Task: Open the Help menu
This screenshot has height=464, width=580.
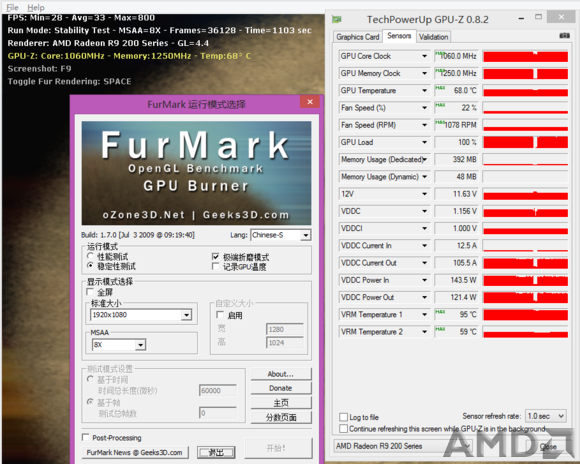Action: [x=36, y=7]
